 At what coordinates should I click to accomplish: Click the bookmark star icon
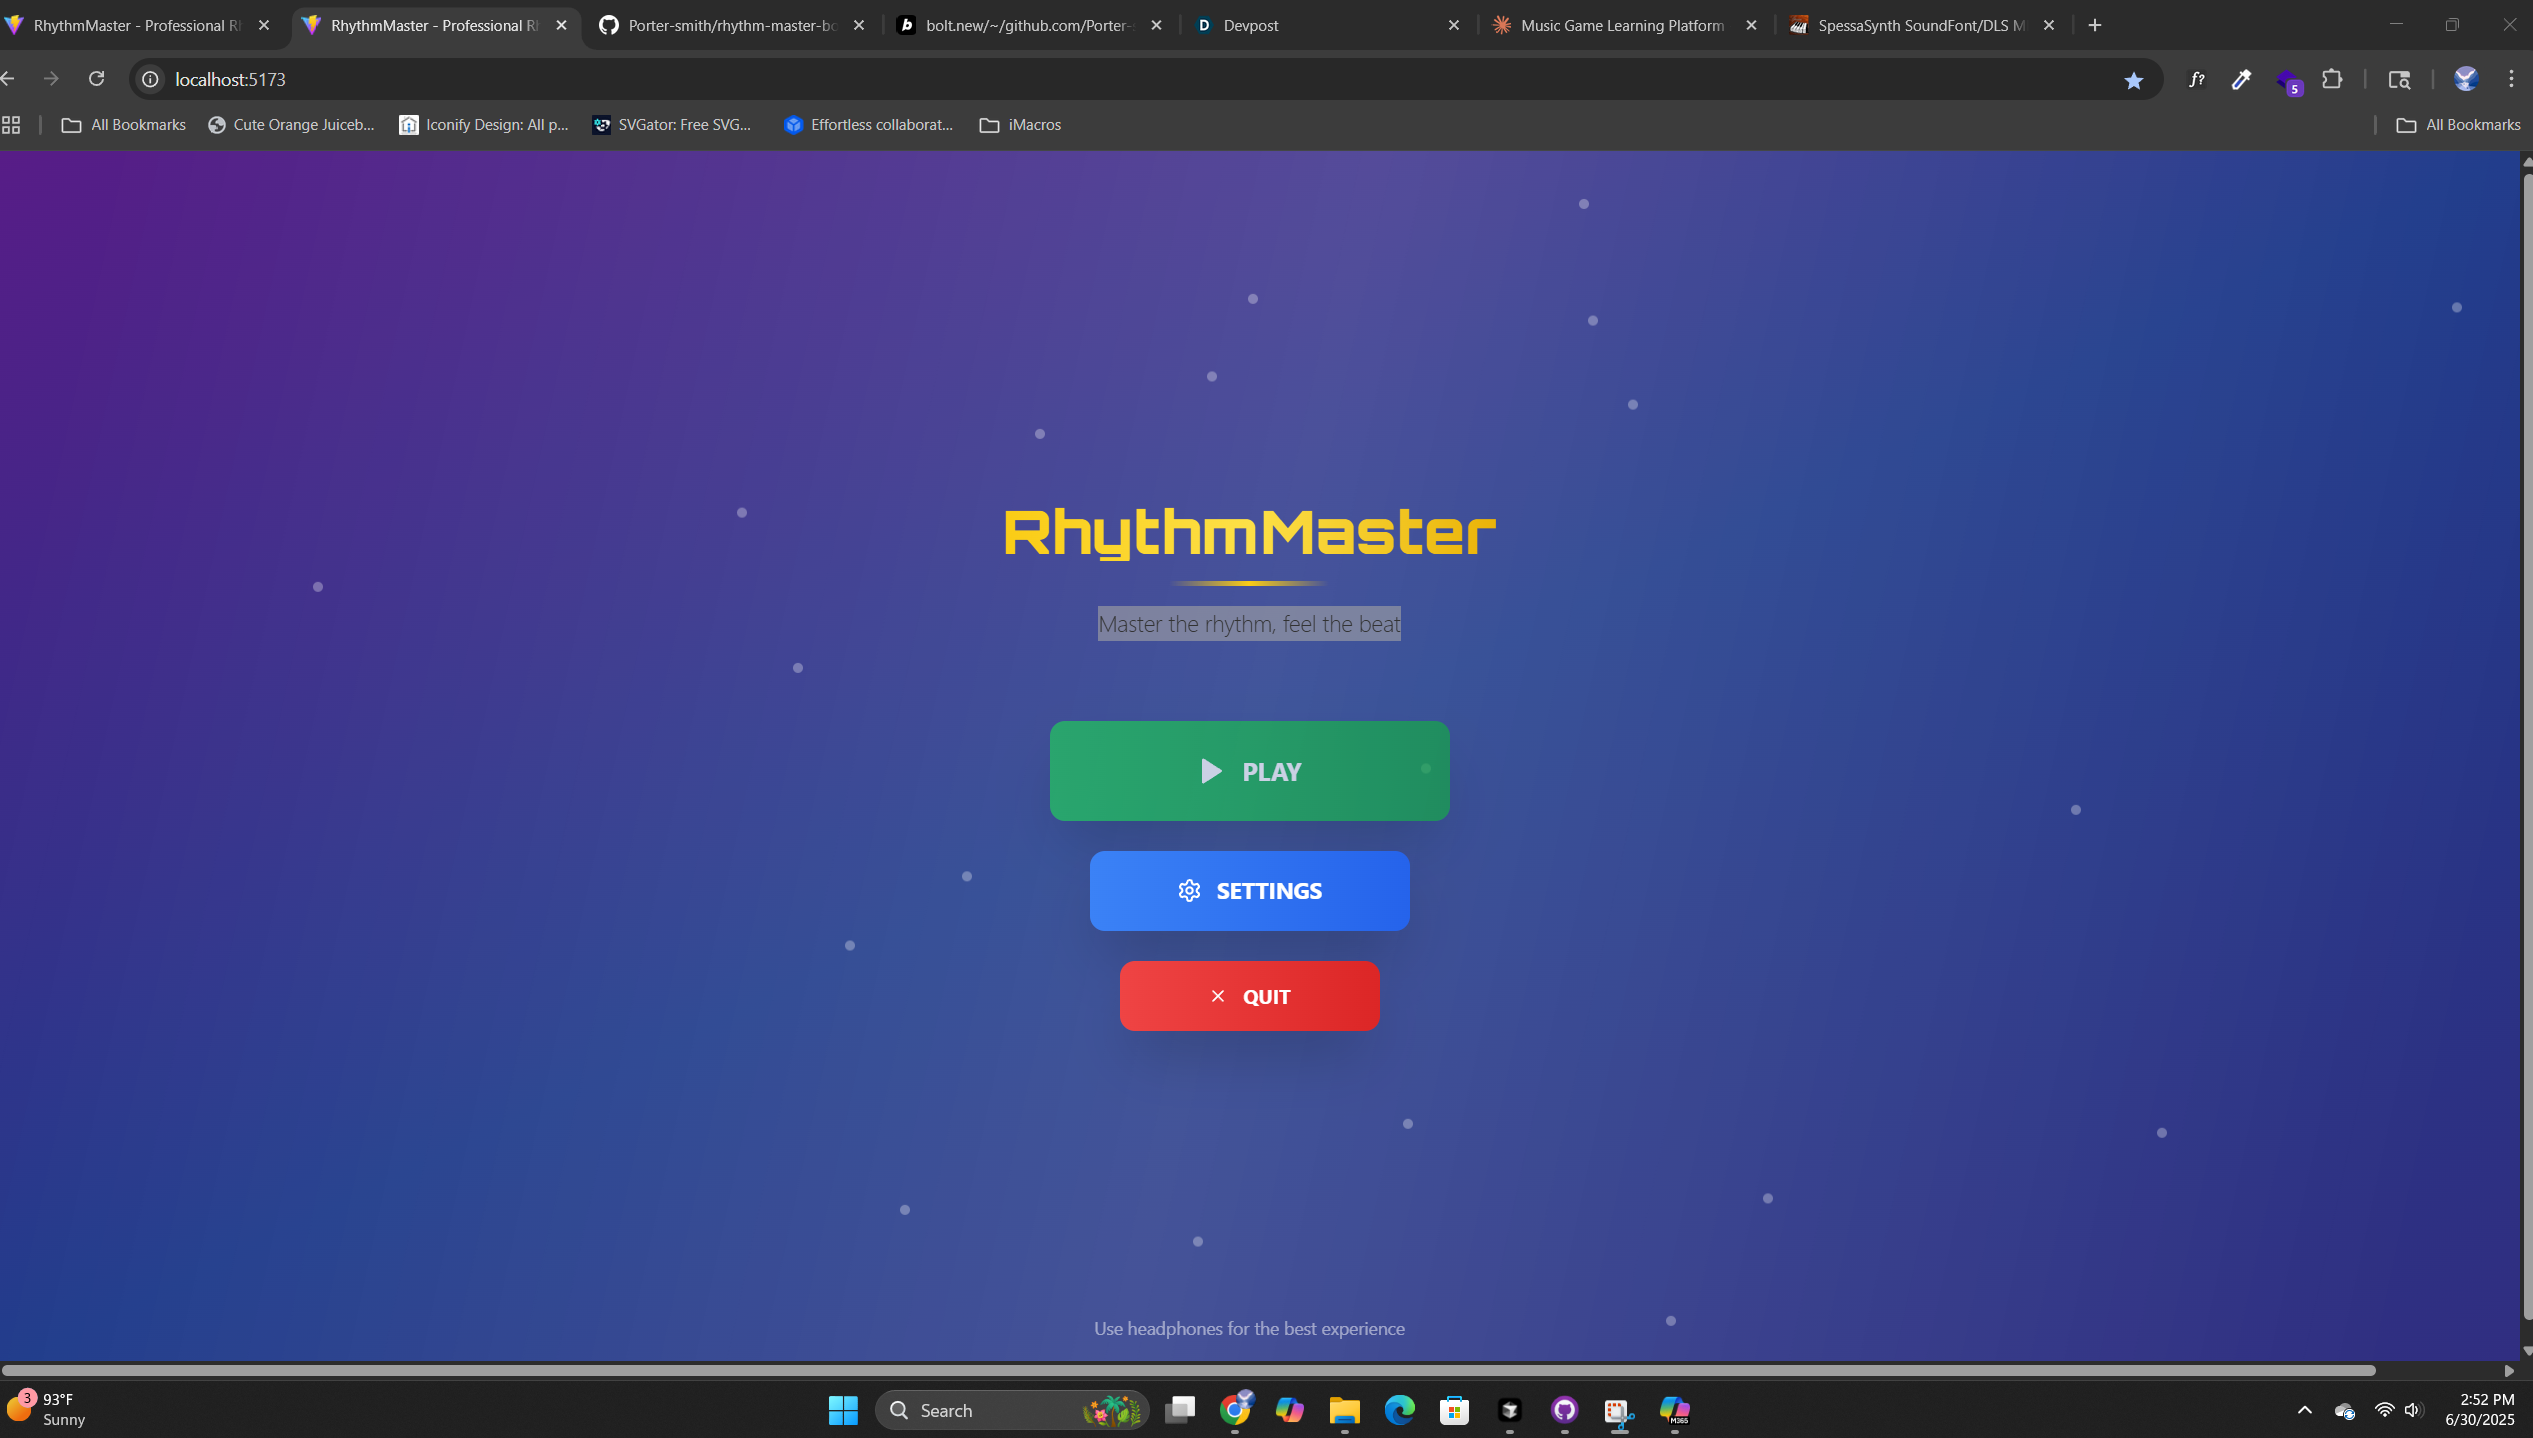click(2133, 80)
